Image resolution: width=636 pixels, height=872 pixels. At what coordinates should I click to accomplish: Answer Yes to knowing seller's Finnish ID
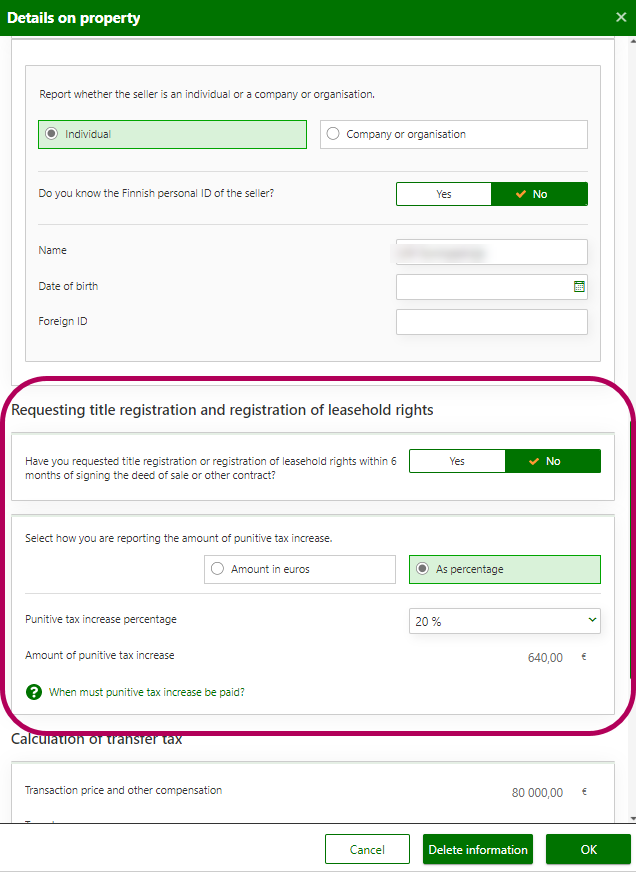(x=444, y=194)
